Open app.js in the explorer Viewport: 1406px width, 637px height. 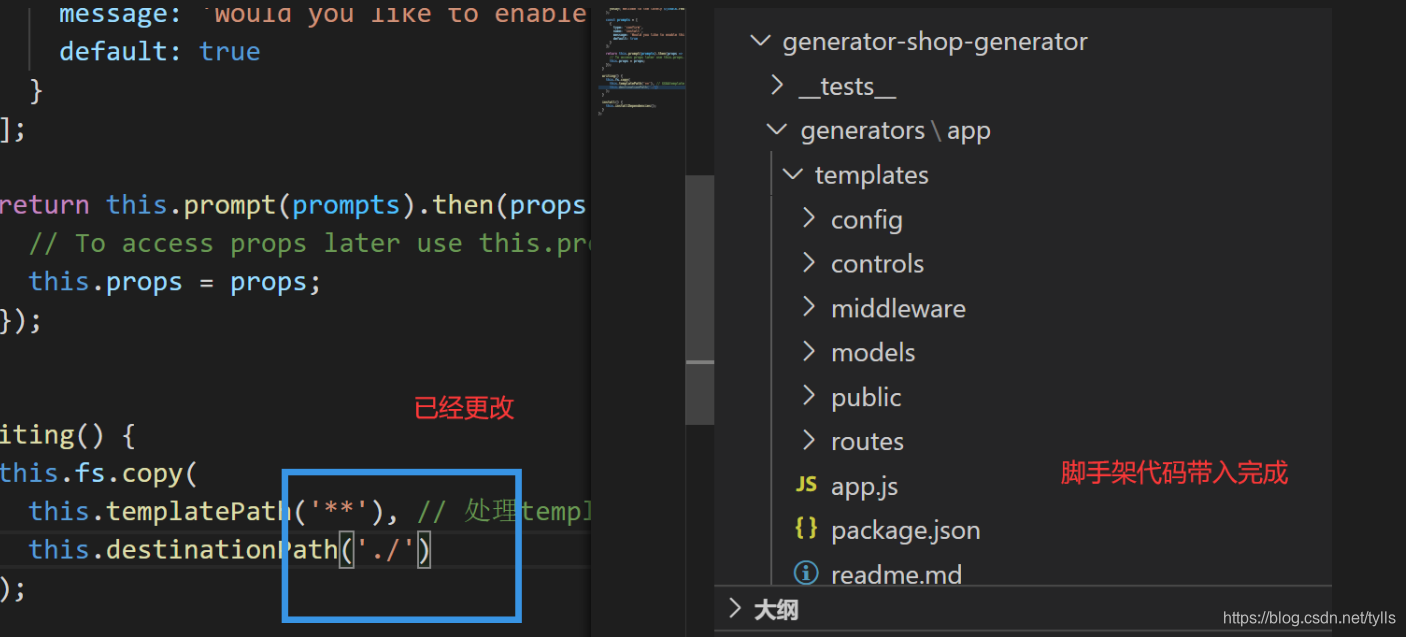click(x=865, y=486)
